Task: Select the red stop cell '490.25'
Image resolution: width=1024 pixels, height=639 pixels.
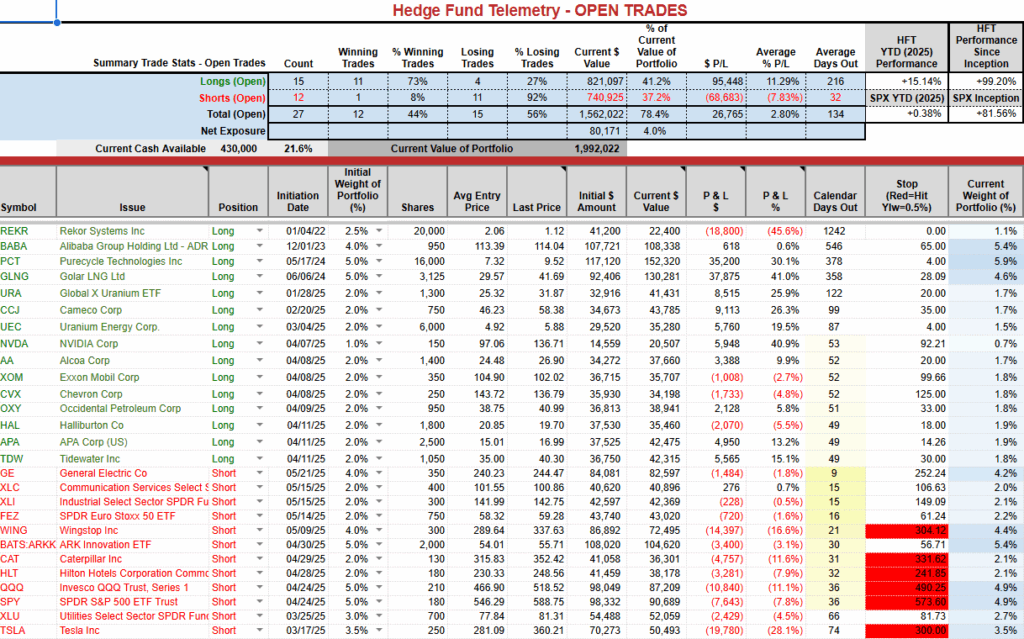Action: tap(906, 587)
